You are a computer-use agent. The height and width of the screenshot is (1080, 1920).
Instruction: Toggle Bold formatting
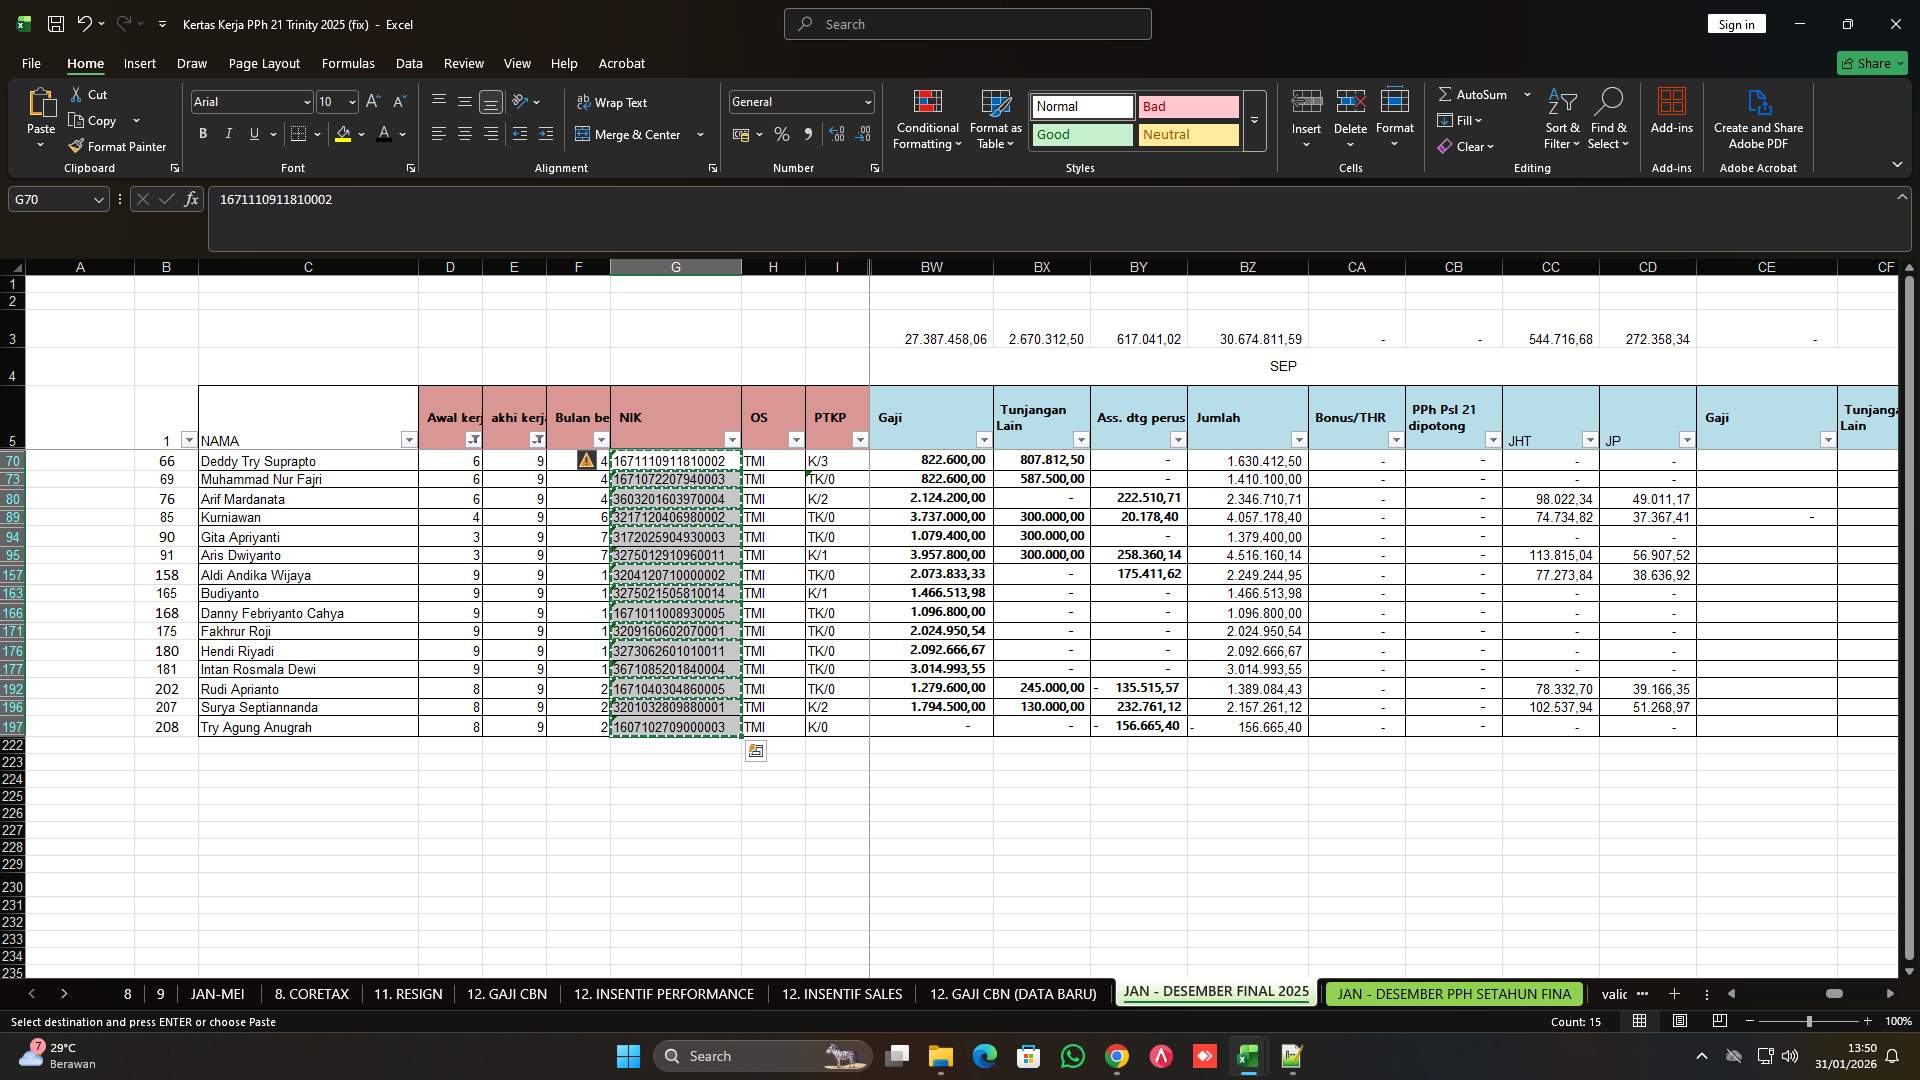pyautogui.click(x=202, y=133)
